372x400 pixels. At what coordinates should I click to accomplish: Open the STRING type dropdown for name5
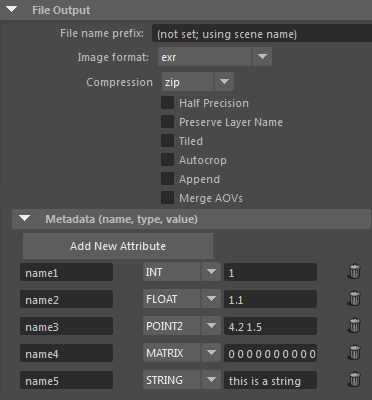[182, 380]
